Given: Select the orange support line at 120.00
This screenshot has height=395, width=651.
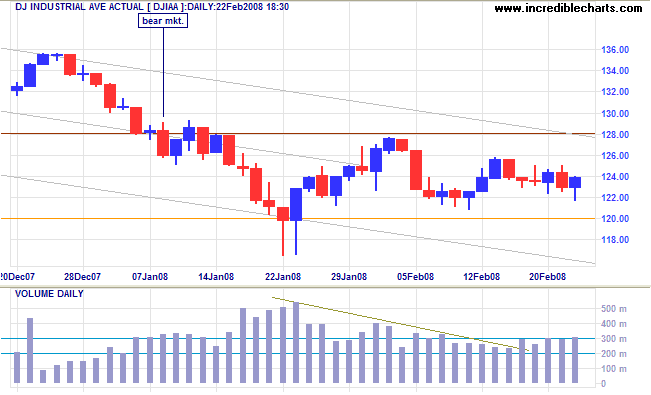Looking at the screenshot, I should pyautogui.click(x=298, y=218).
